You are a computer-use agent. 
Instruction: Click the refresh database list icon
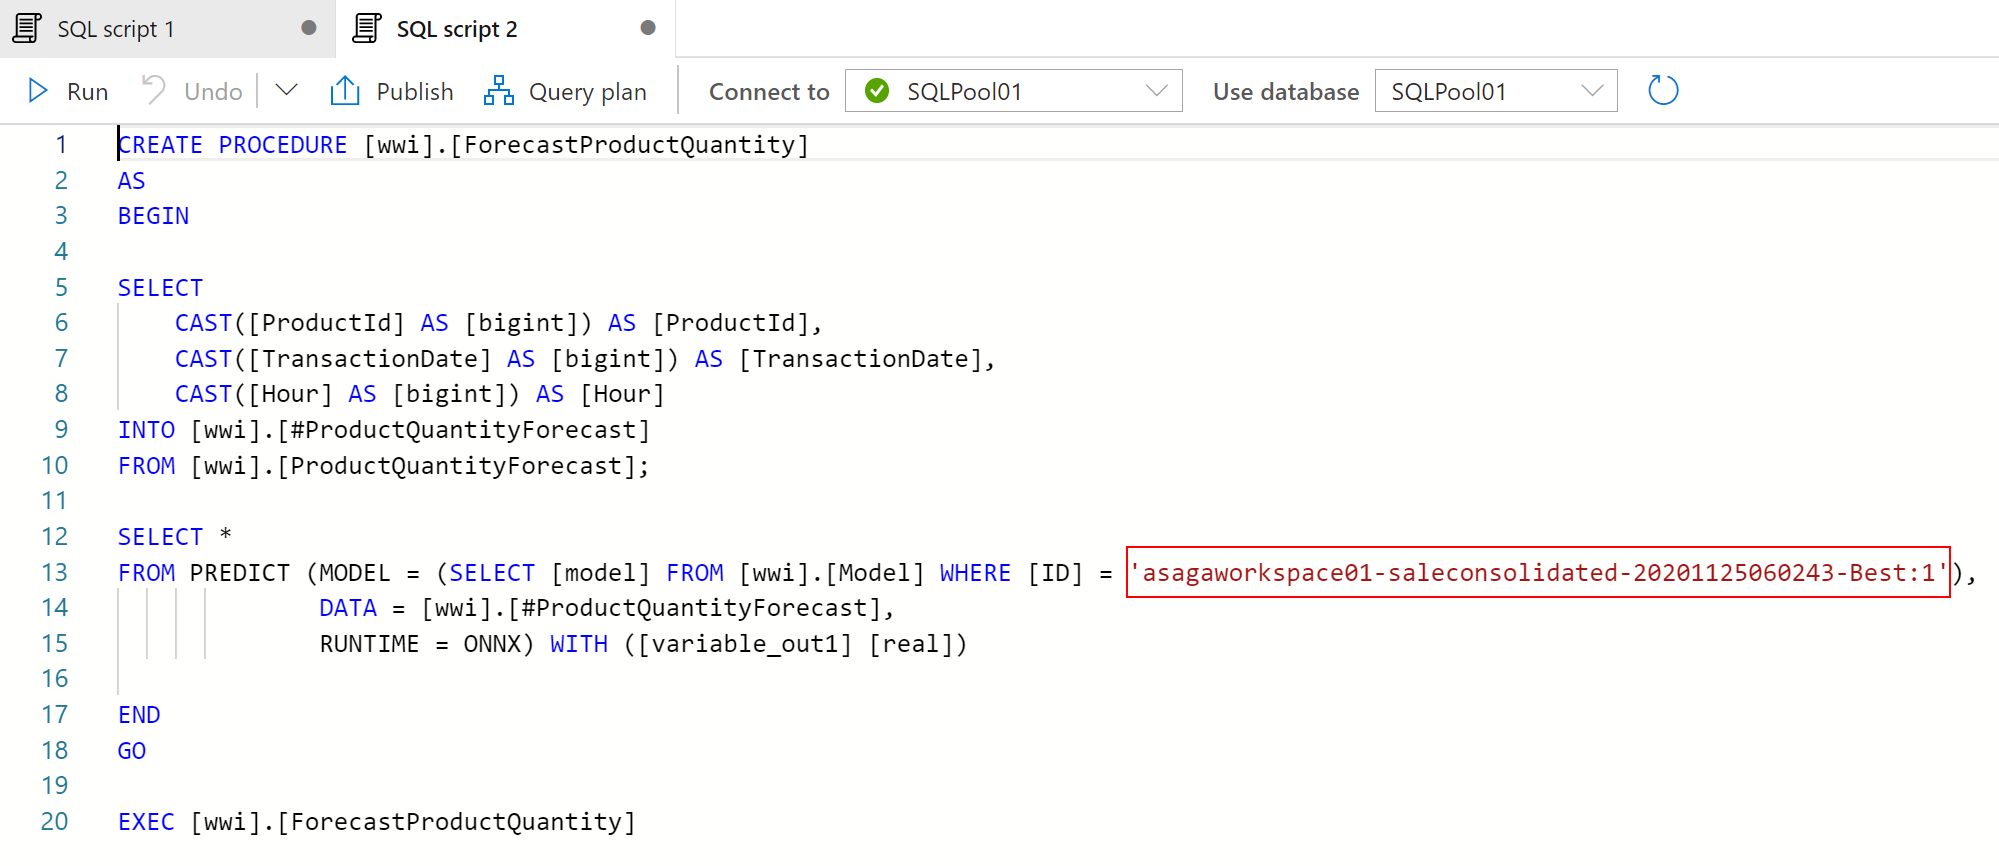[1663, 91]
